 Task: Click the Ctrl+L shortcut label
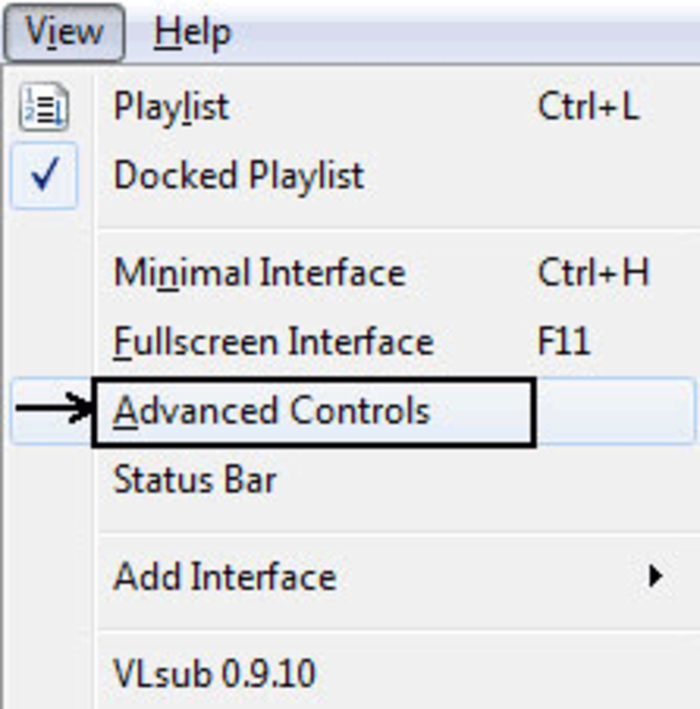point(589,107)
